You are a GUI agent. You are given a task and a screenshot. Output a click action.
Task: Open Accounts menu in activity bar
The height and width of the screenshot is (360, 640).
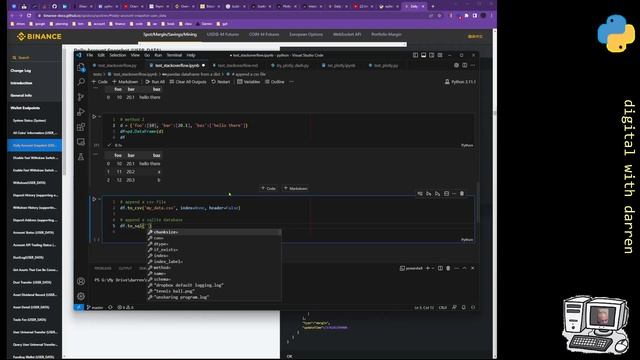click(81, 281)
